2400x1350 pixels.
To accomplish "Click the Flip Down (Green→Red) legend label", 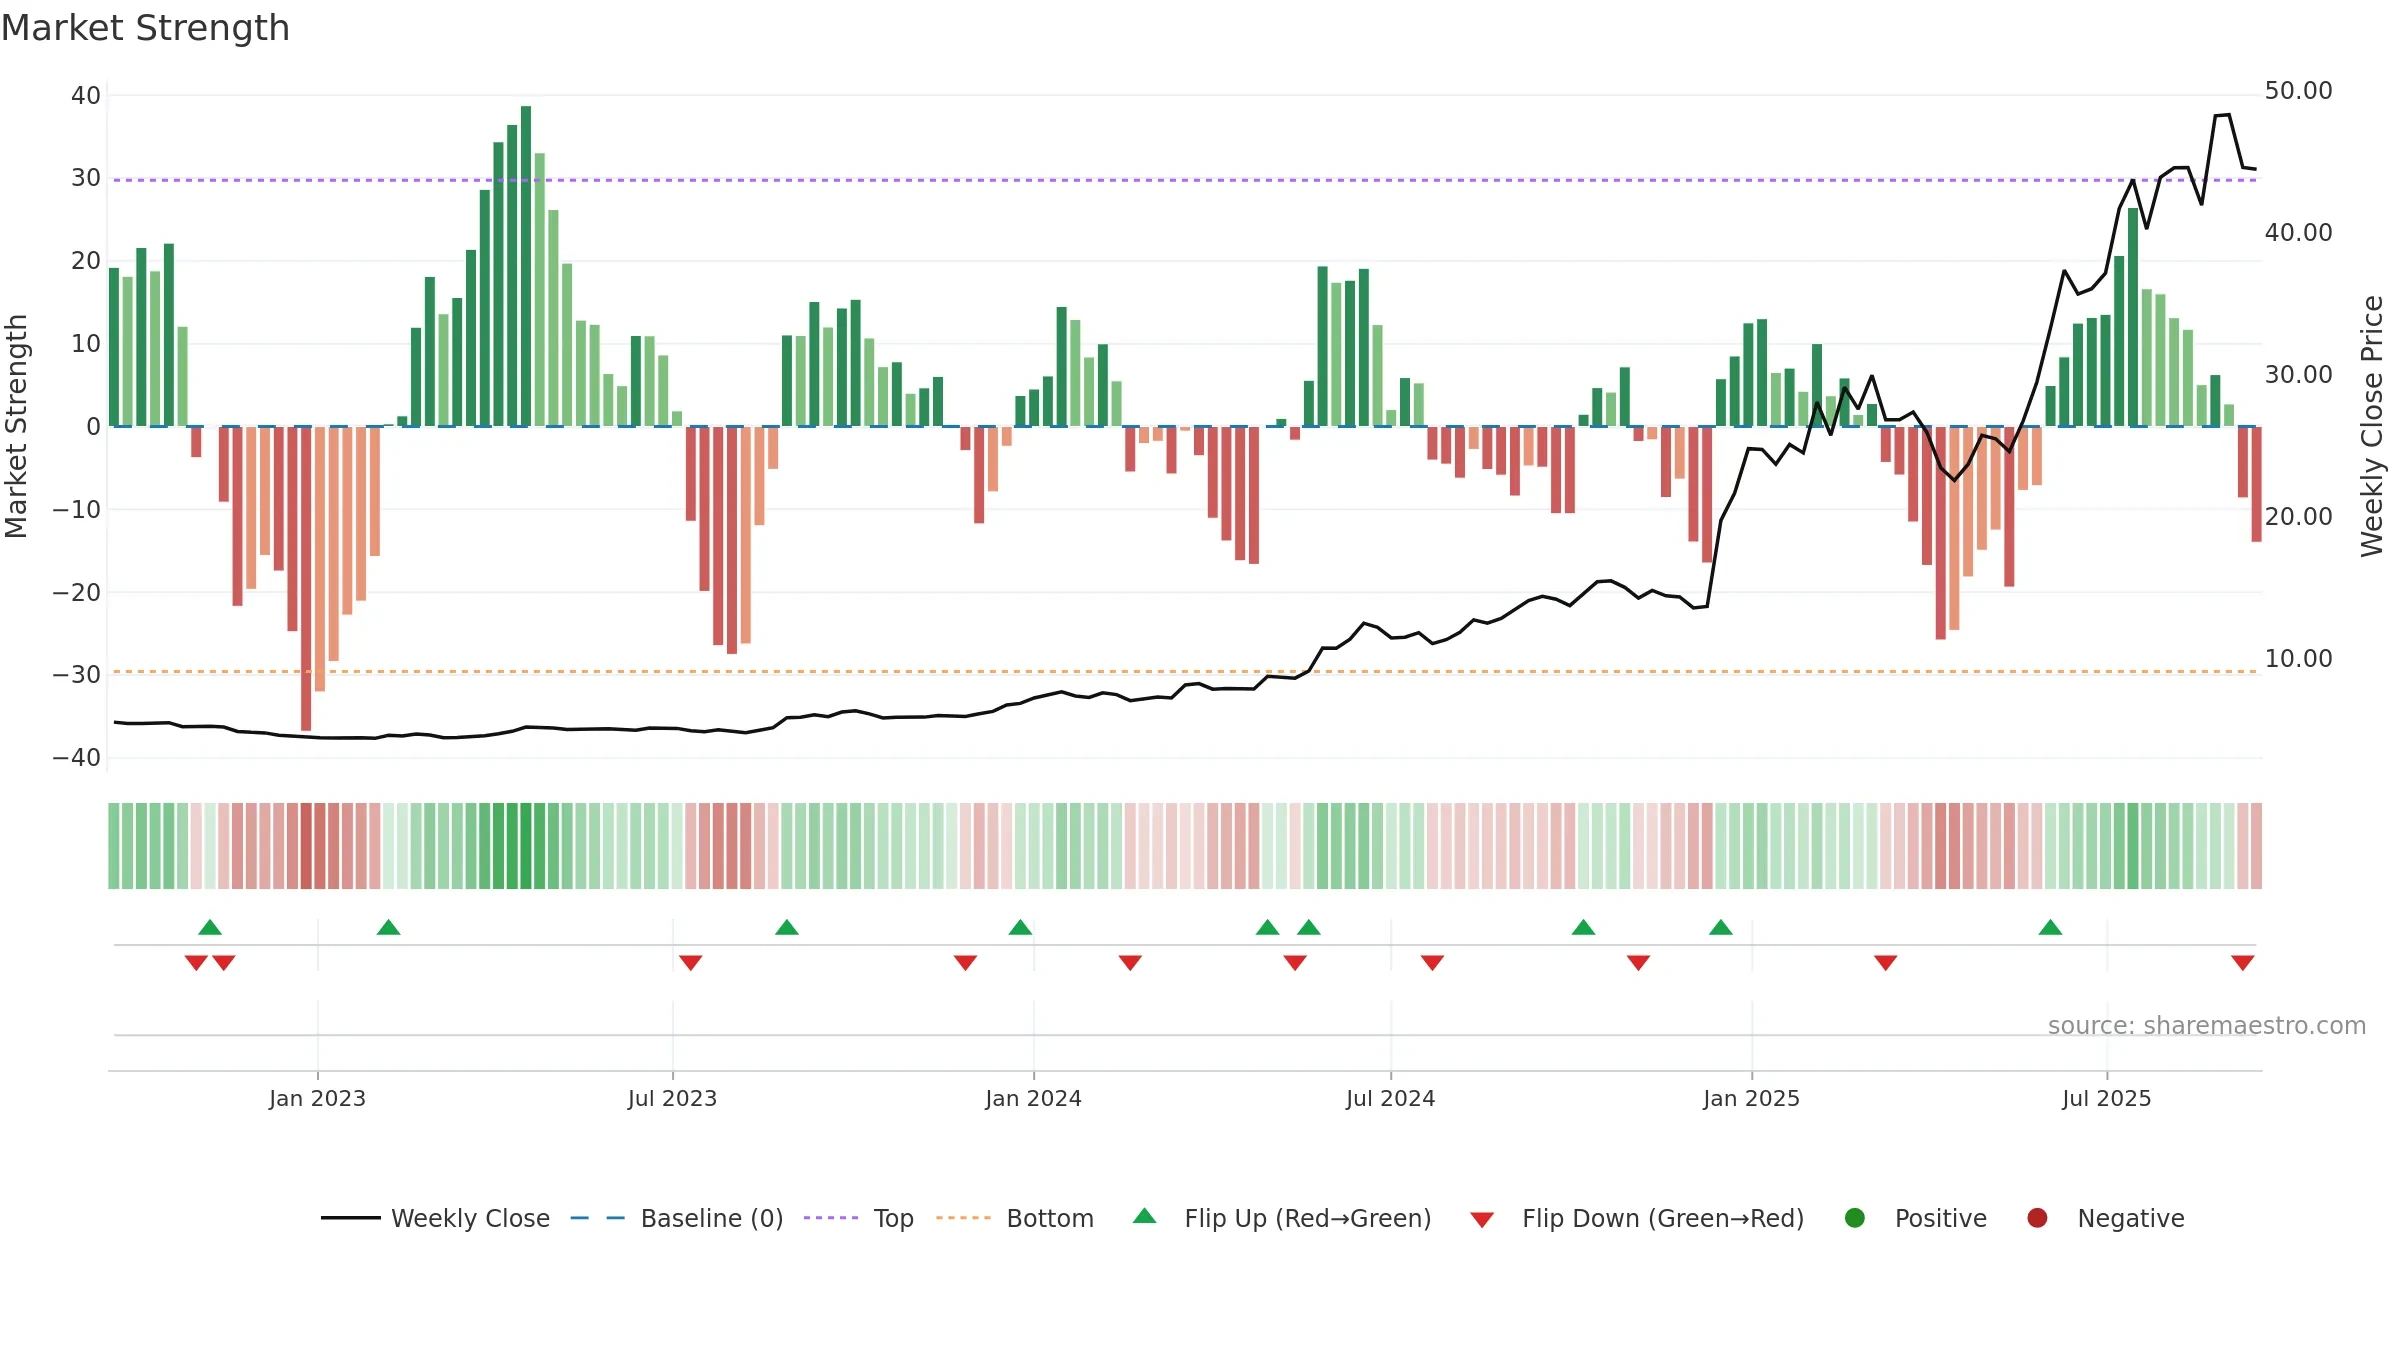I will [1663, 1218].
